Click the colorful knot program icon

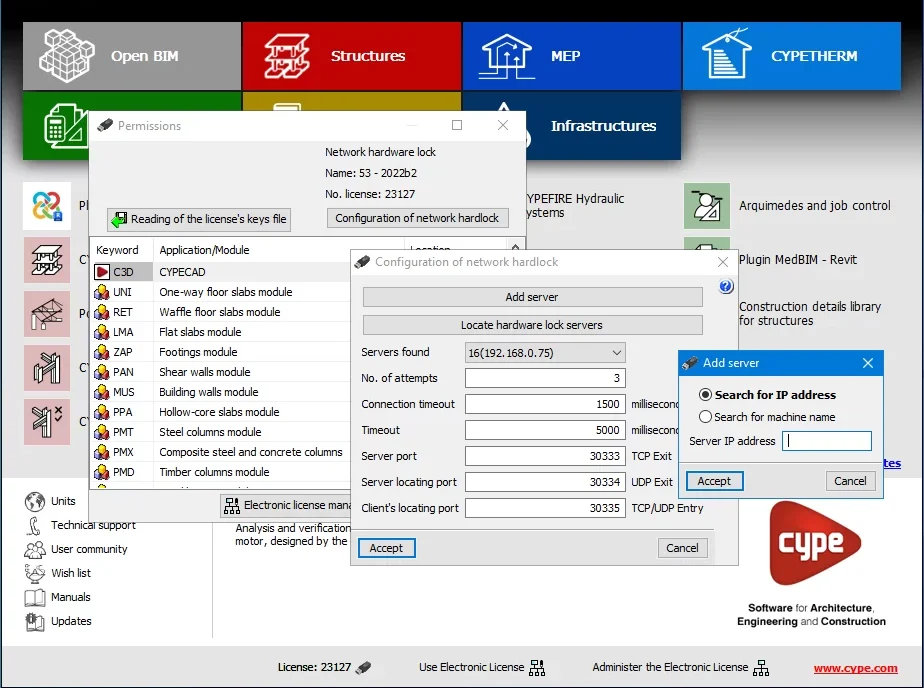point(47,206)
